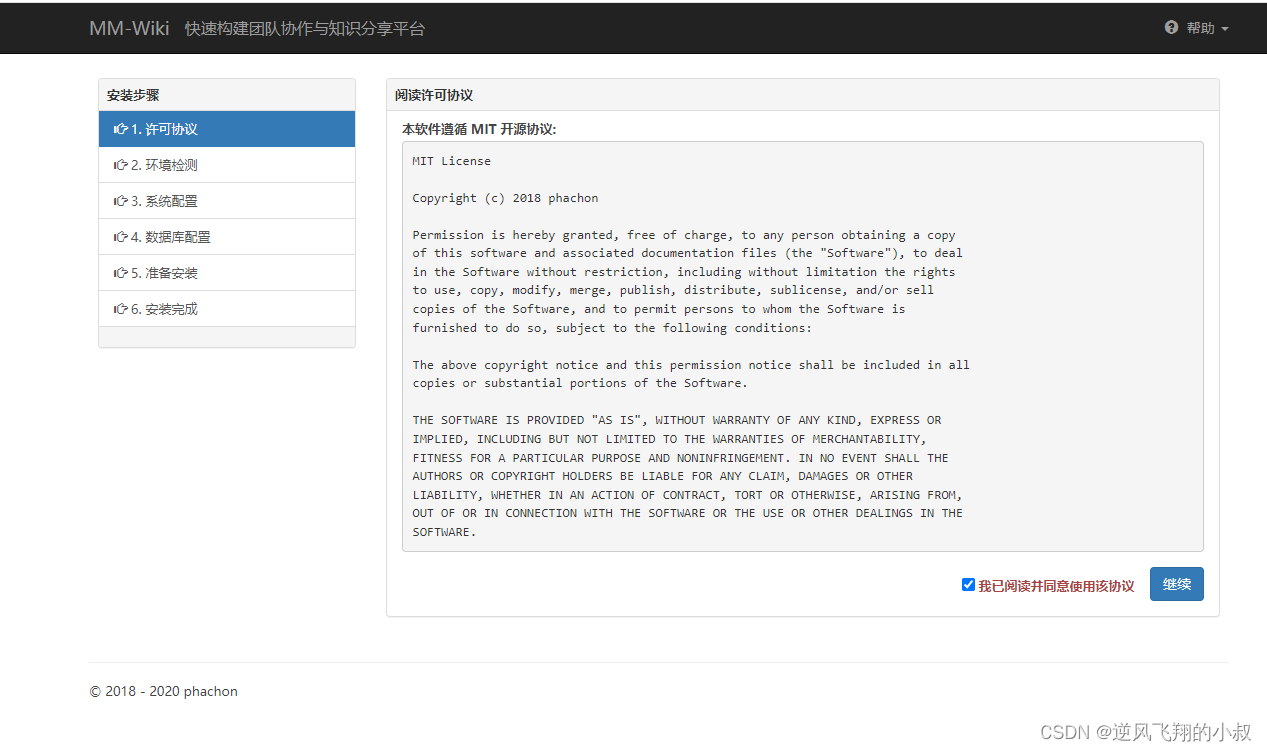
Task: Click hand icon beside 许可协议
Action: (121, 129)
